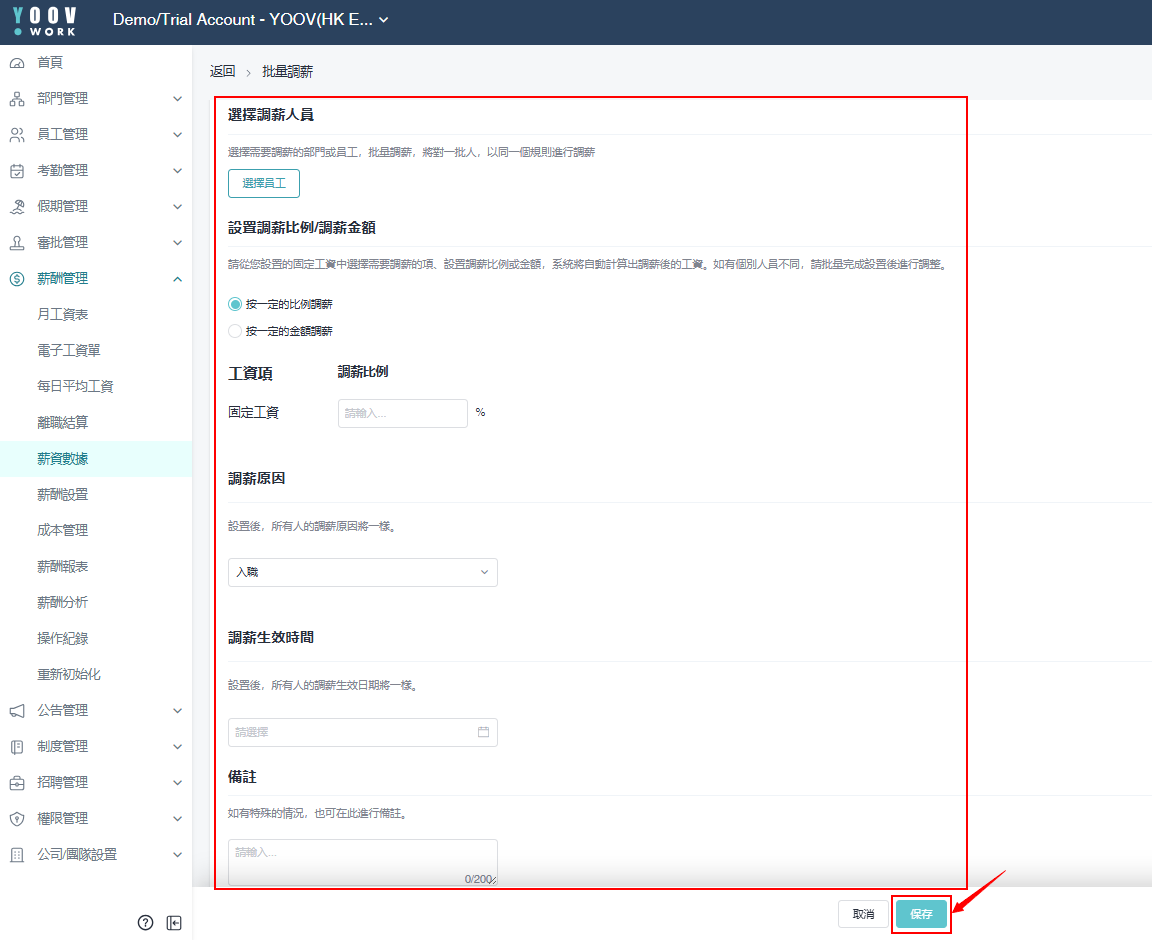Collapse the sidebar with the collapse icon
The height and width of the screenshot is (940, 1152).
[174, 923]
